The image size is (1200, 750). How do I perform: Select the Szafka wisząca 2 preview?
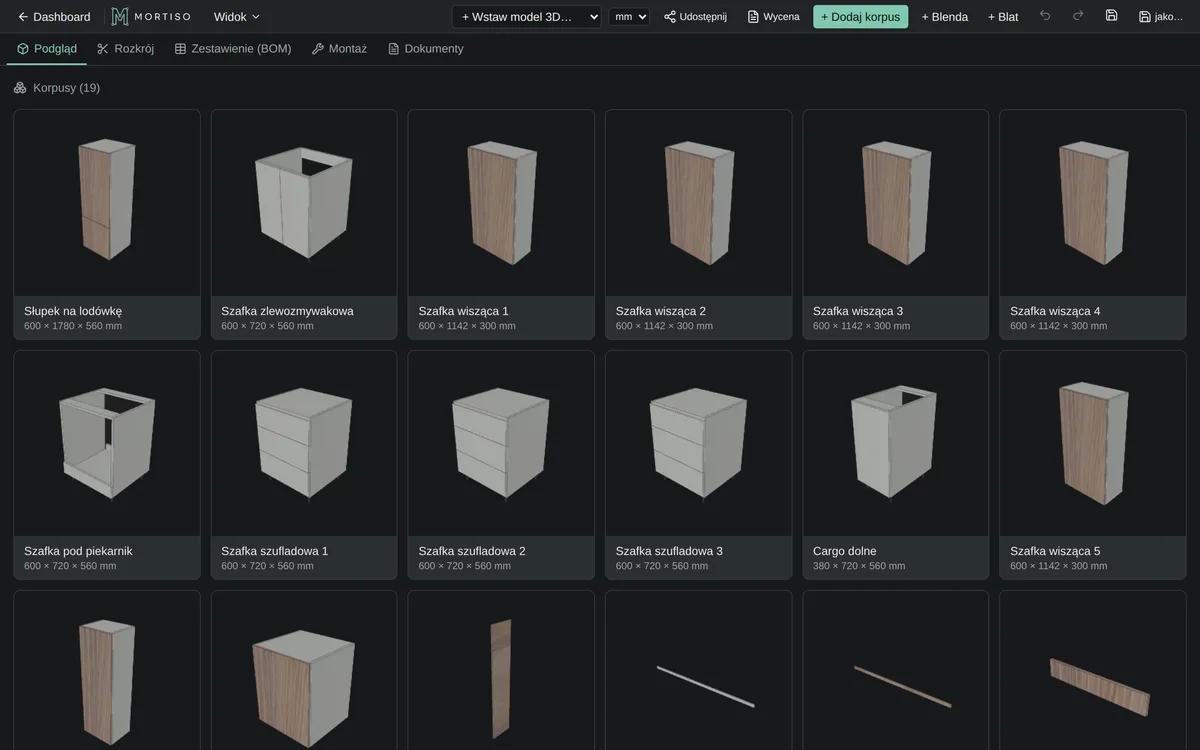coord(698,203)
